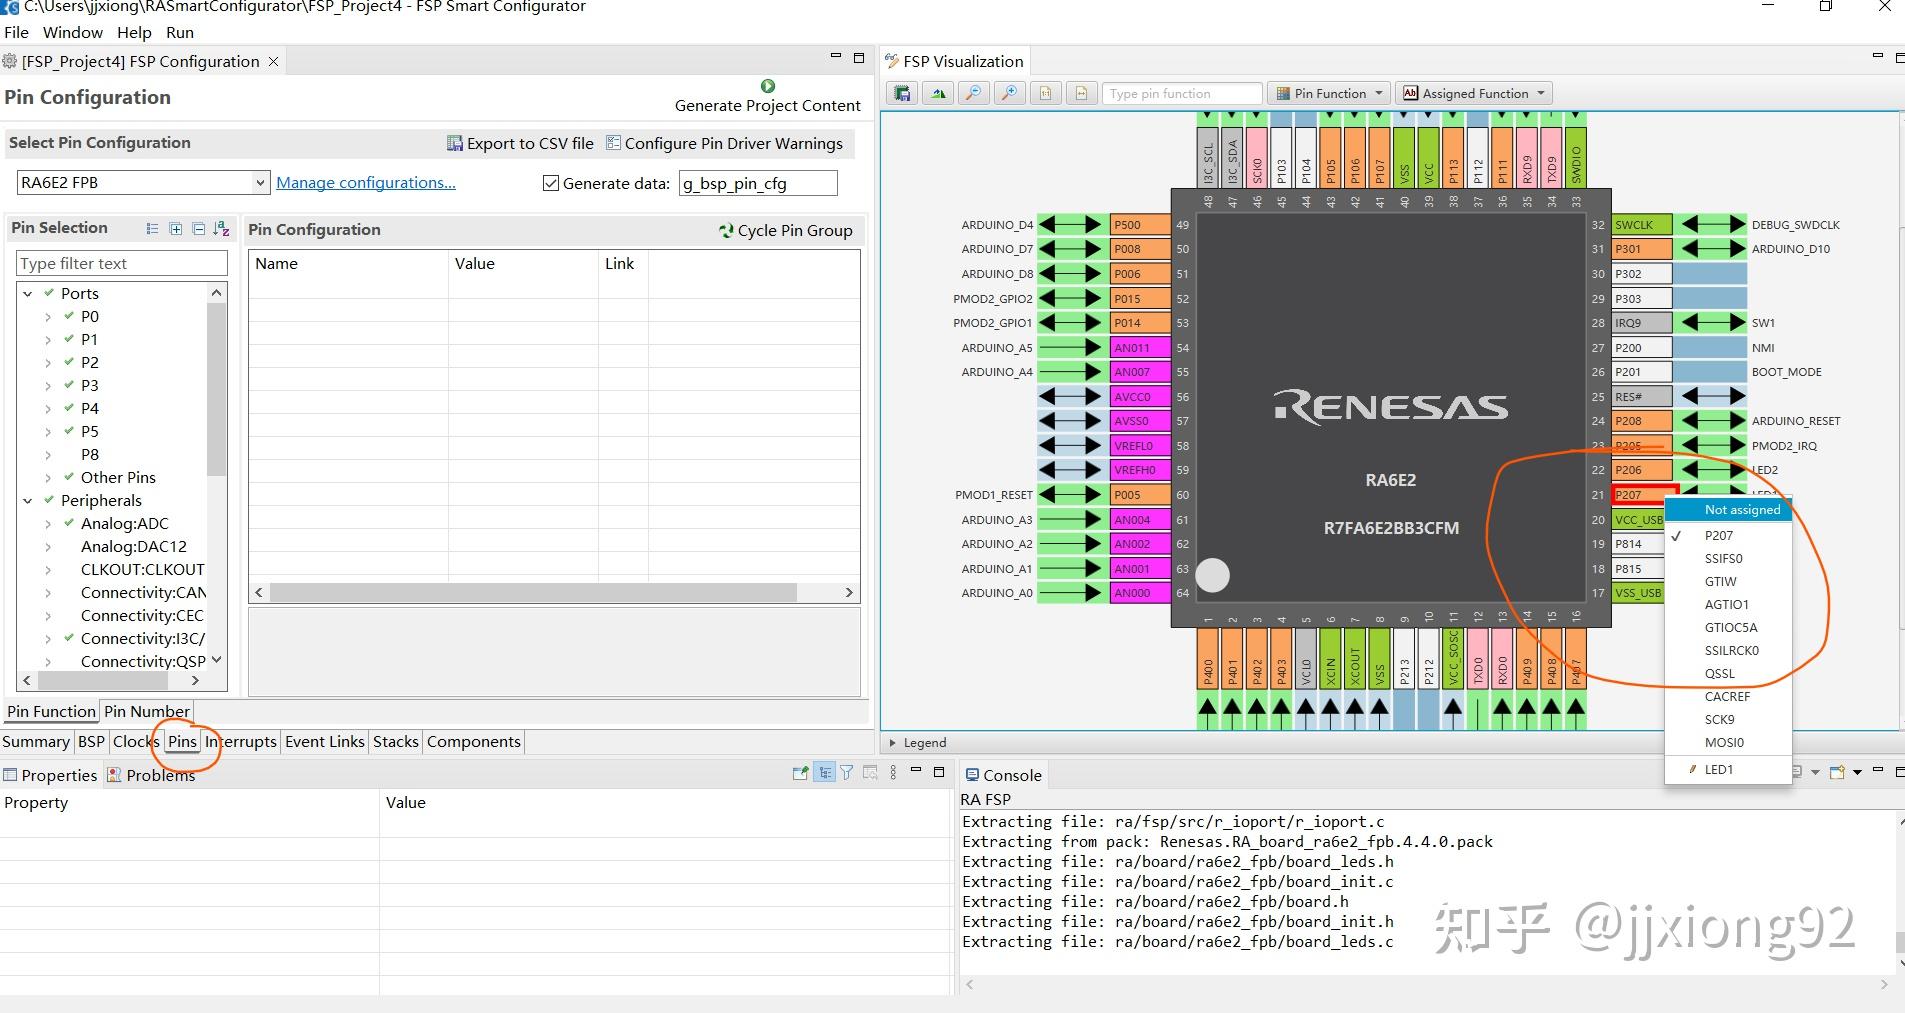
Task: Click the collapse all icon in Pin Selection
Action: pyautogui.click(x=198, y=229)
